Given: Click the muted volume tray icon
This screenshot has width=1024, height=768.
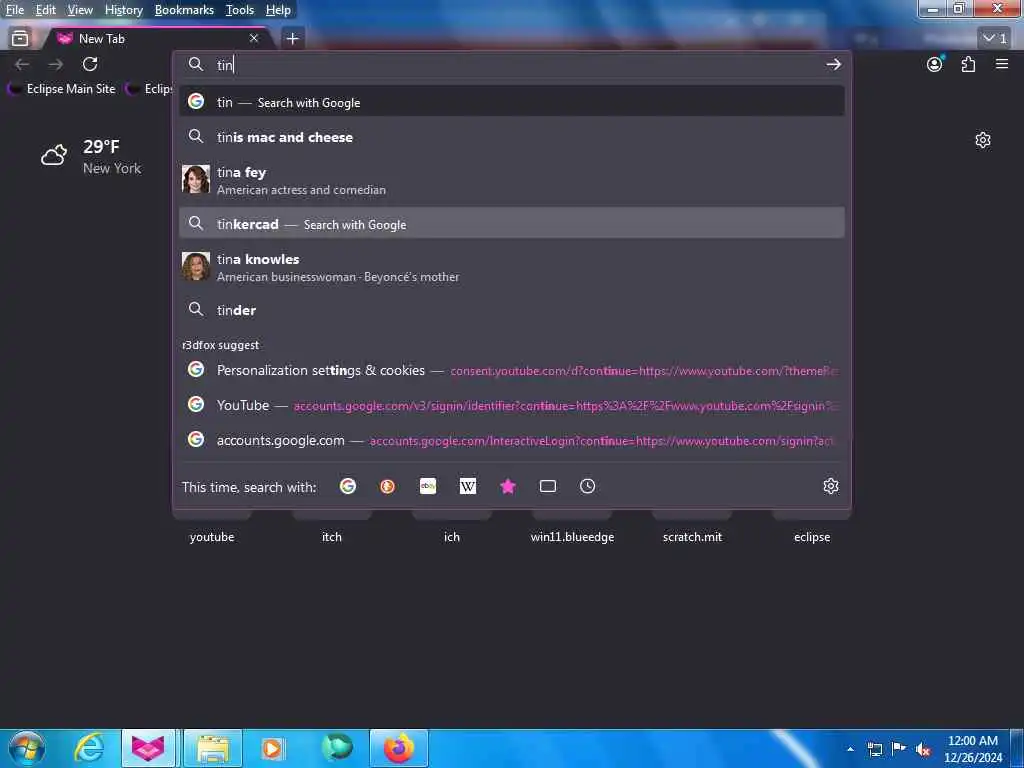Looking at the screenshot, I should point(923,749).
